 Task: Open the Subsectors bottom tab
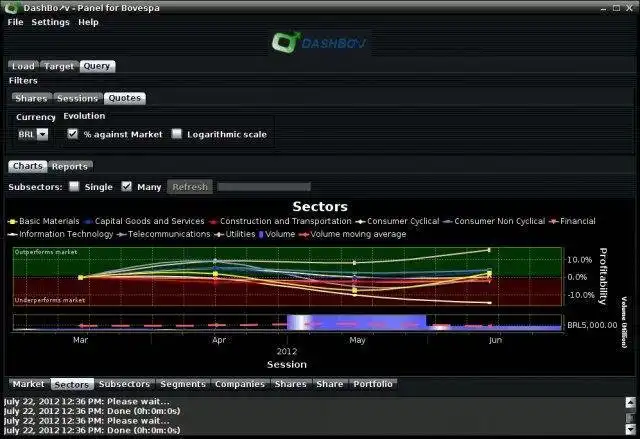124,384
